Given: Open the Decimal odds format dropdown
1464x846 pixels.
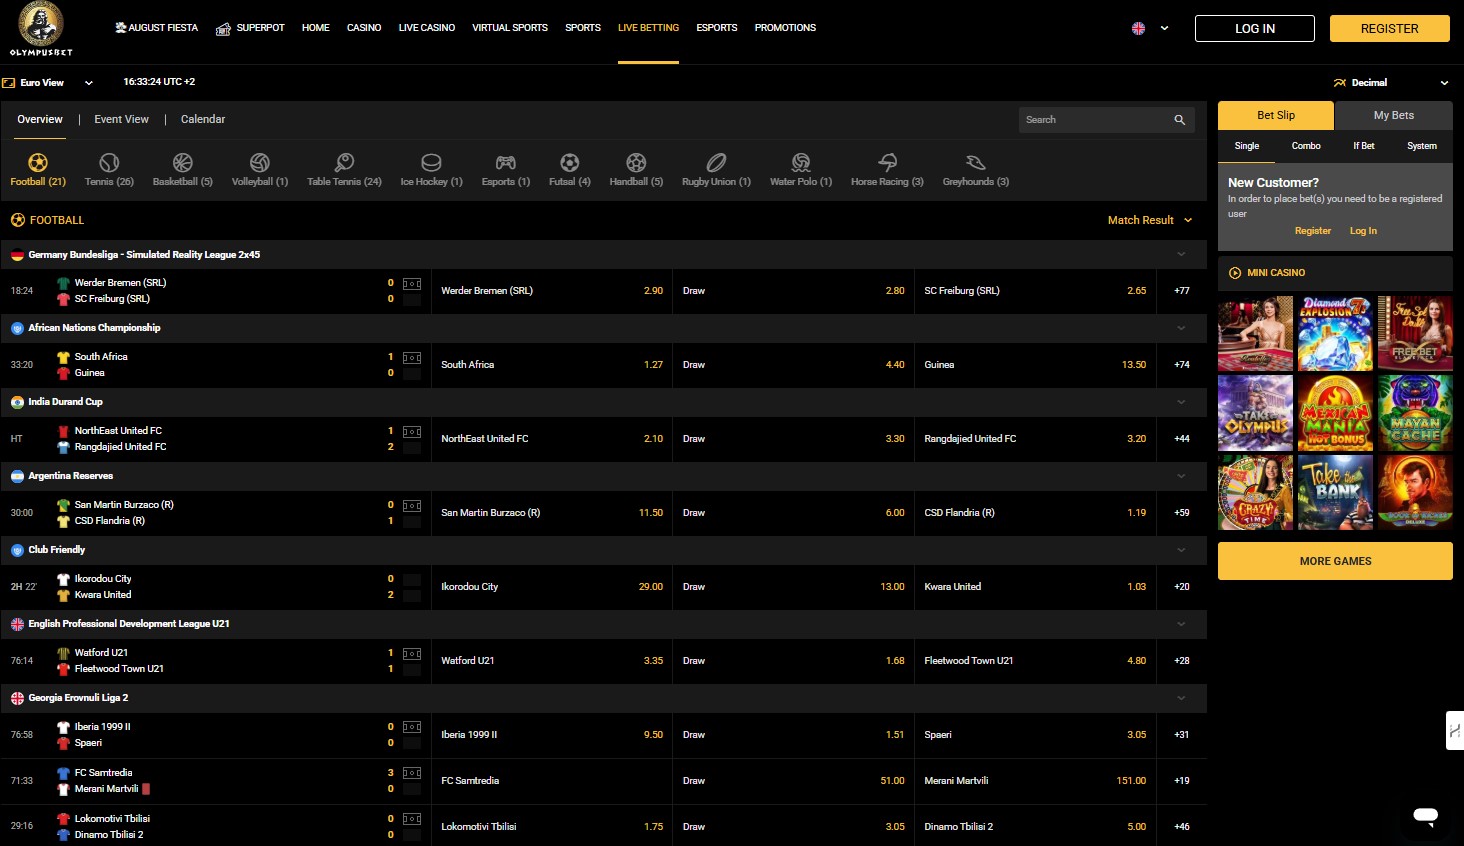Looking at the screenshot, I should [x=1391, y=83].
